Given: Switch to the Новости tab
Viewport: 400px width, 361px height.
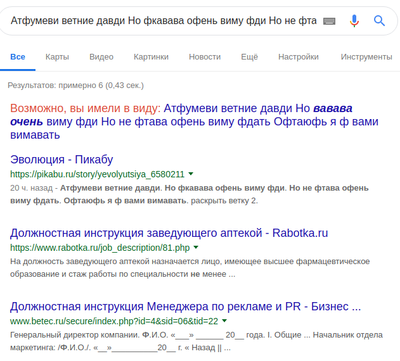Looking at the screenshot, I should point(205,57).
